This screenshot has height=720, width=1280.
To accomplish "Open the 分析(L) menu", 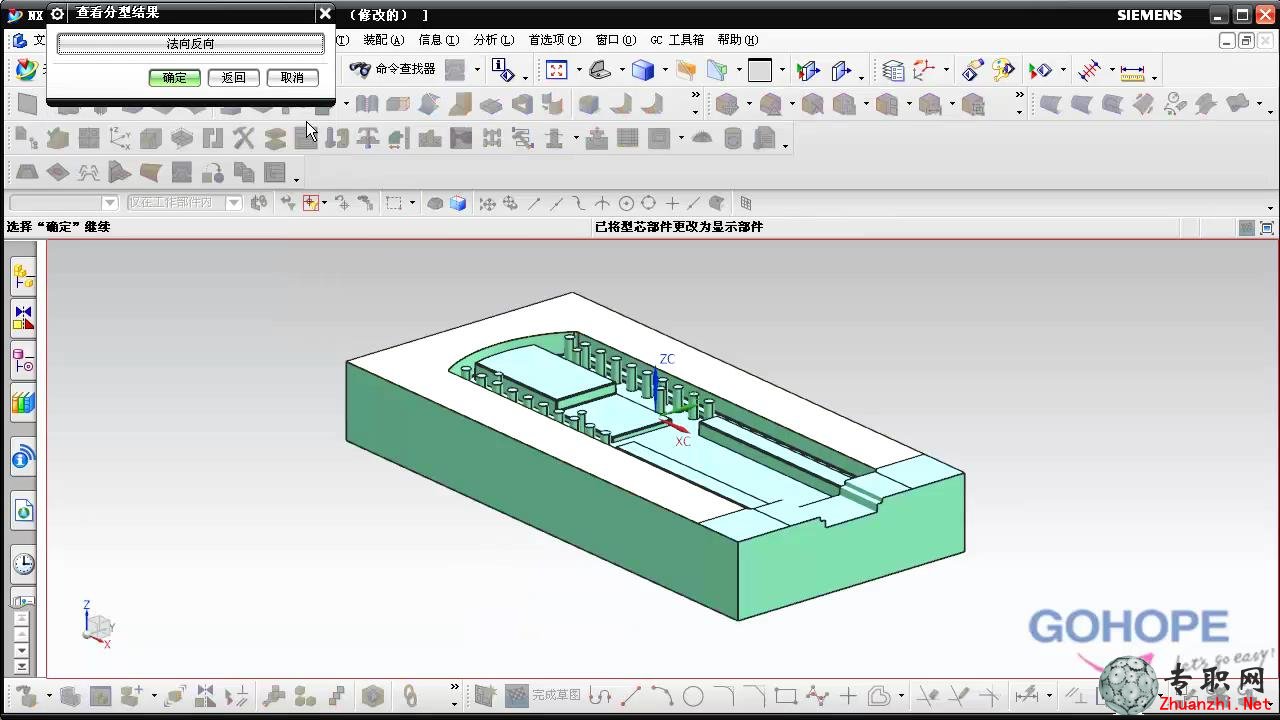I will (493, 40).
